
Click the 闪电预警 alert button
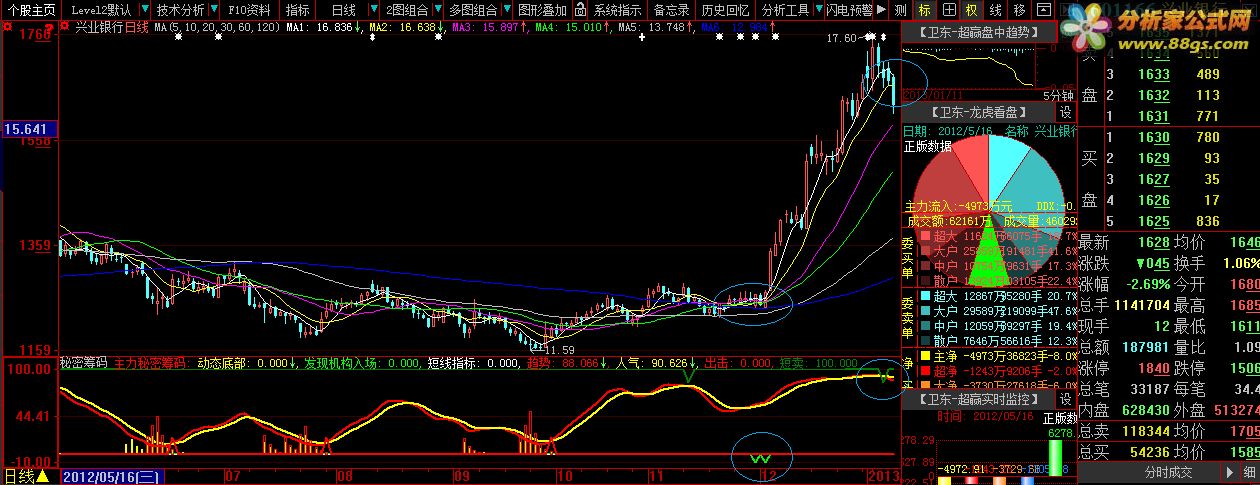(850, 10)
